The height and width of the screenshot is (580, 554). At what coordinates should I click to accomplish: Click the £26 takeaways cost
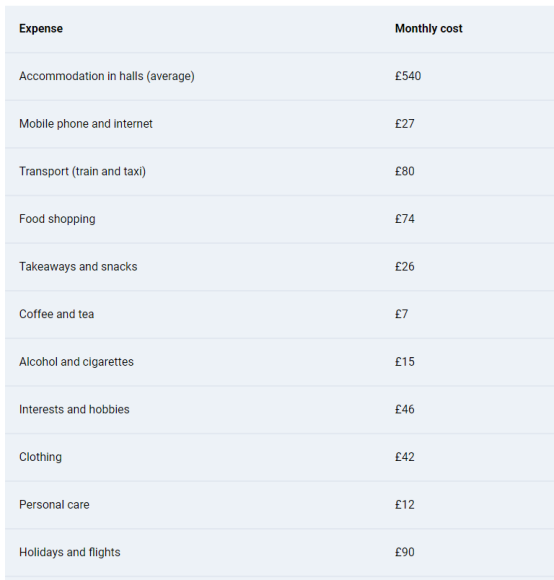pyautogui.click(x=404, y=267)
